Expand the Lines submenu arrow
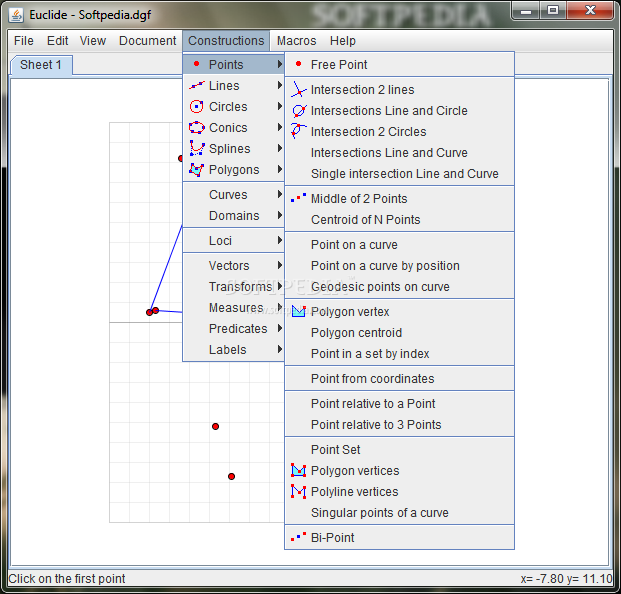This screenshot has width=621, height=594. (280, 85)
